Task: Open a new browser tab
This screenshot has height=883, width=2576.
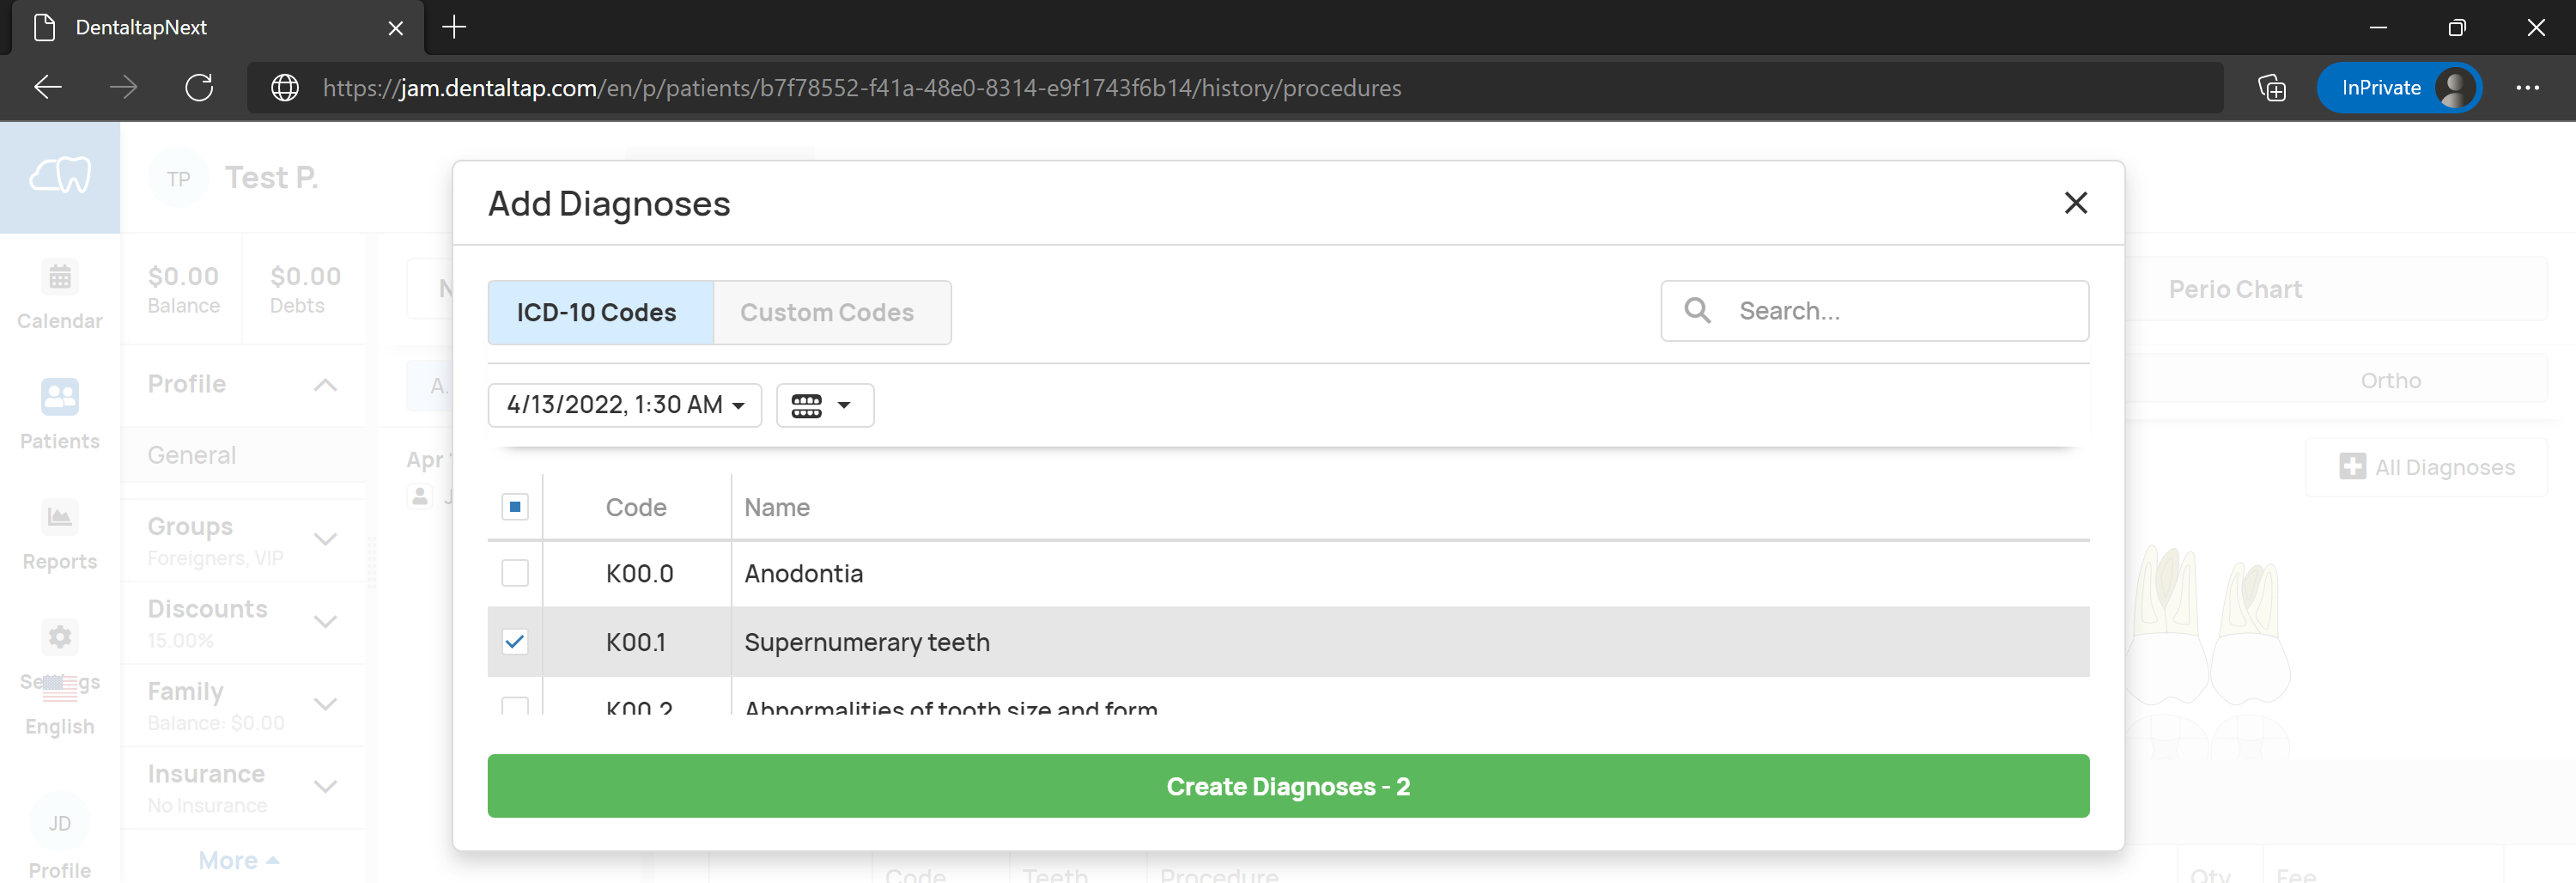Action: point(454,27)
